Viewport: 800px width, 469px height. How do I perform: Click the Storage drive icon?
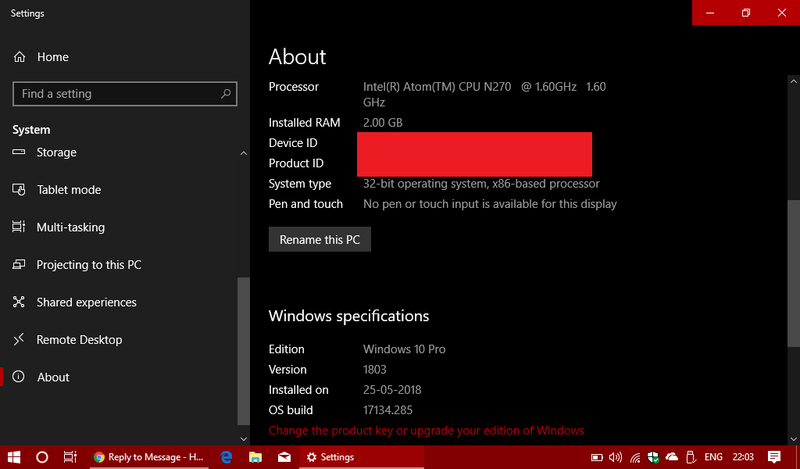click(x=18, y=152)
